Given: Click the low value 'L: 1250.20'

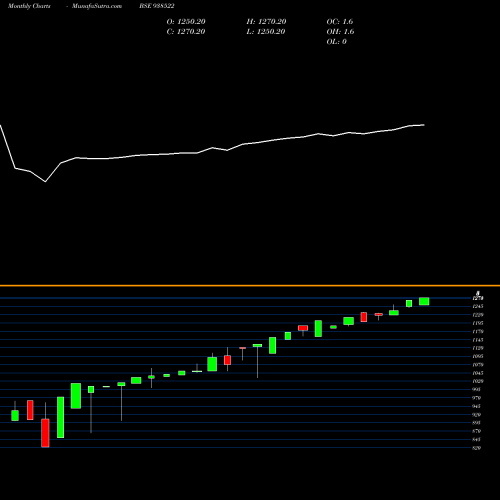Looking at the screenshot, I should [x=266, y=32].
